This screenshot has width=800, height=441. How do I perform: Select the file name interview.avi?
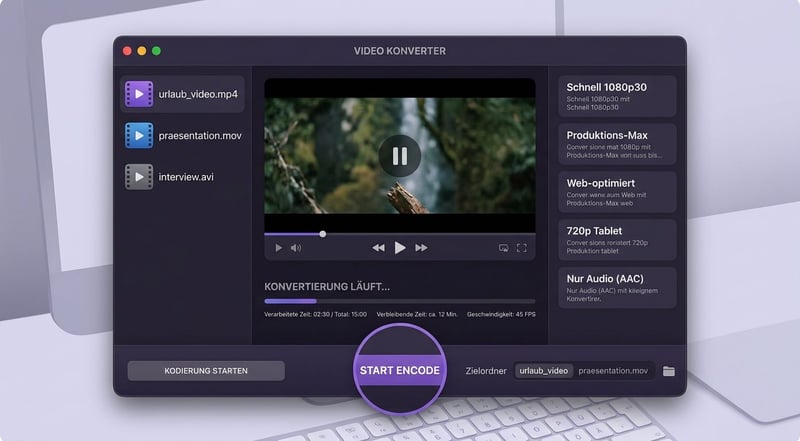pyautogui.click(x=186, y=177)
